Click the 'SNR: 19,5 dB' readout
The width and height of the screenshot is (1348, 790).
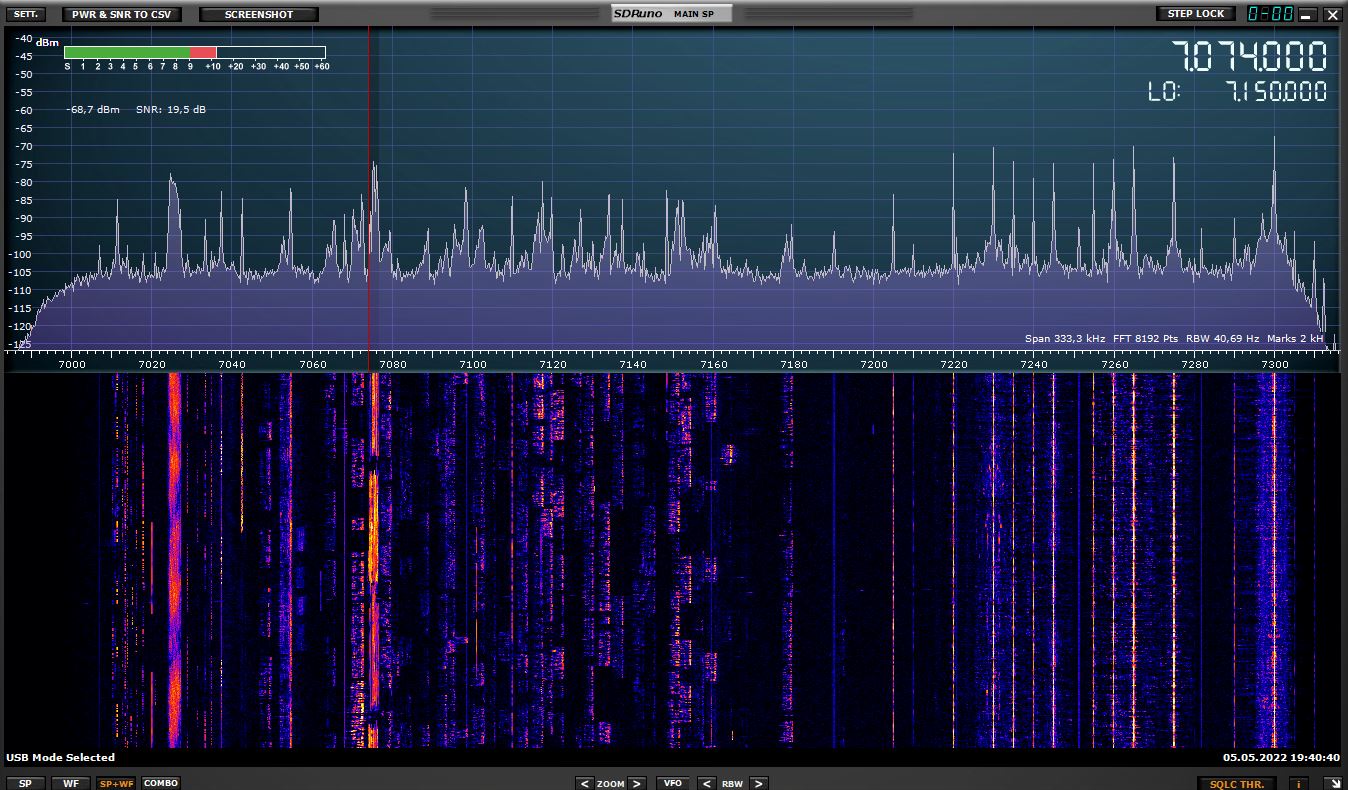171,109
